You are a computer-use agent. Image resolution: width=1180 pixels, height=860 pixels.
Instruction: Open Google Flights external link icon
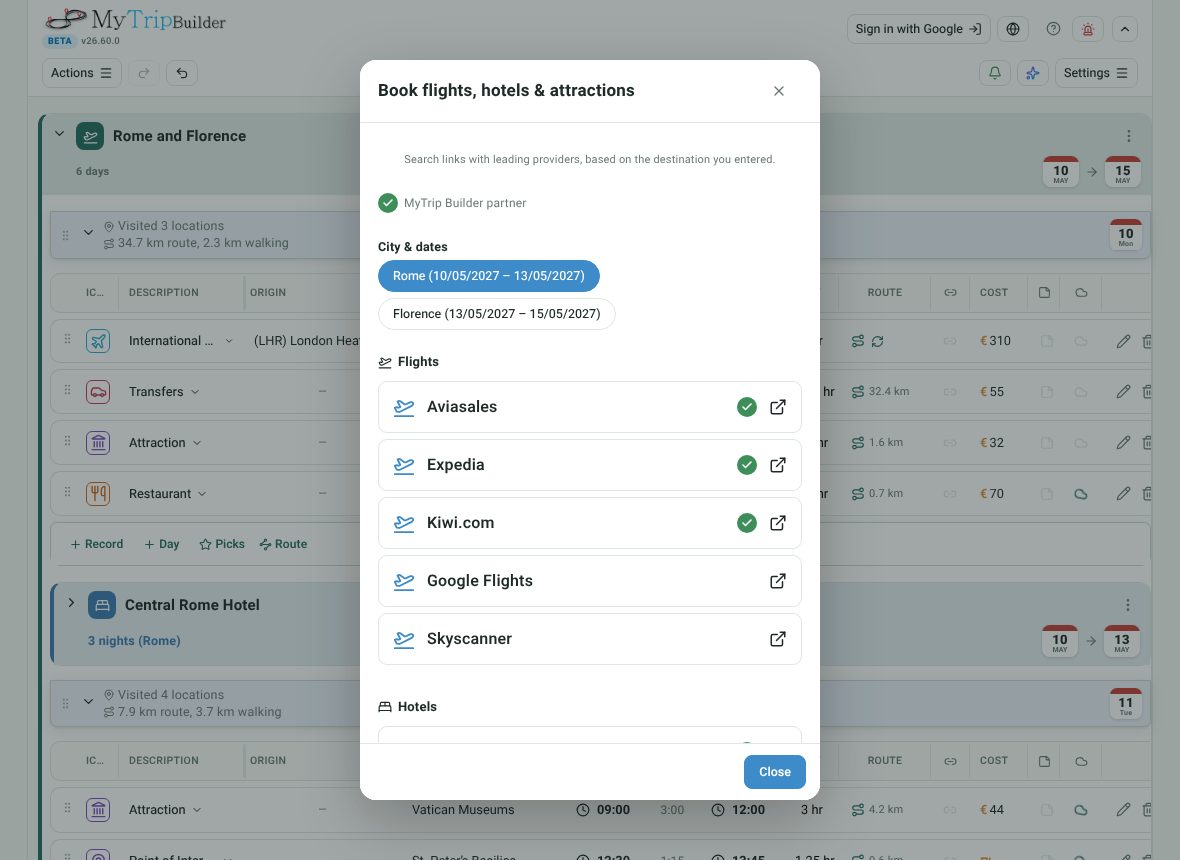tap(777, 581)
